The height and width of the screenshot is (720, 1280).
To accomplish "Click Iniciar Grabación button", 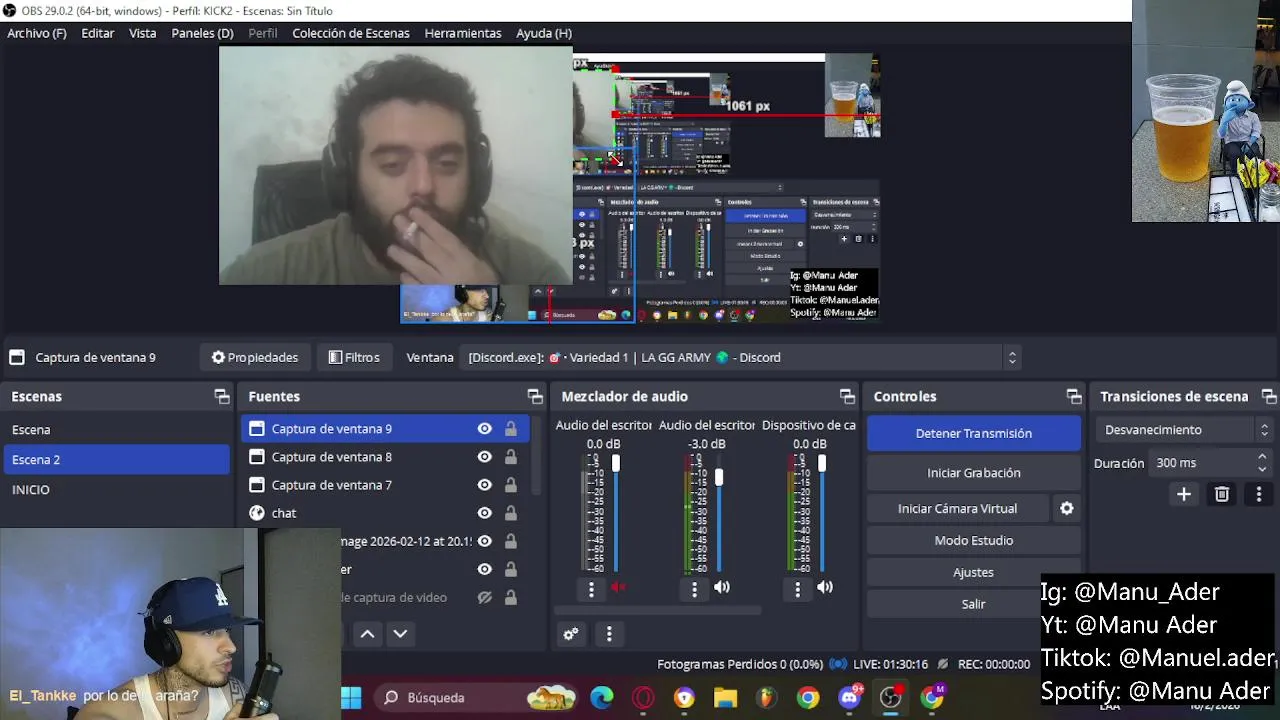I will coord(974,473).
